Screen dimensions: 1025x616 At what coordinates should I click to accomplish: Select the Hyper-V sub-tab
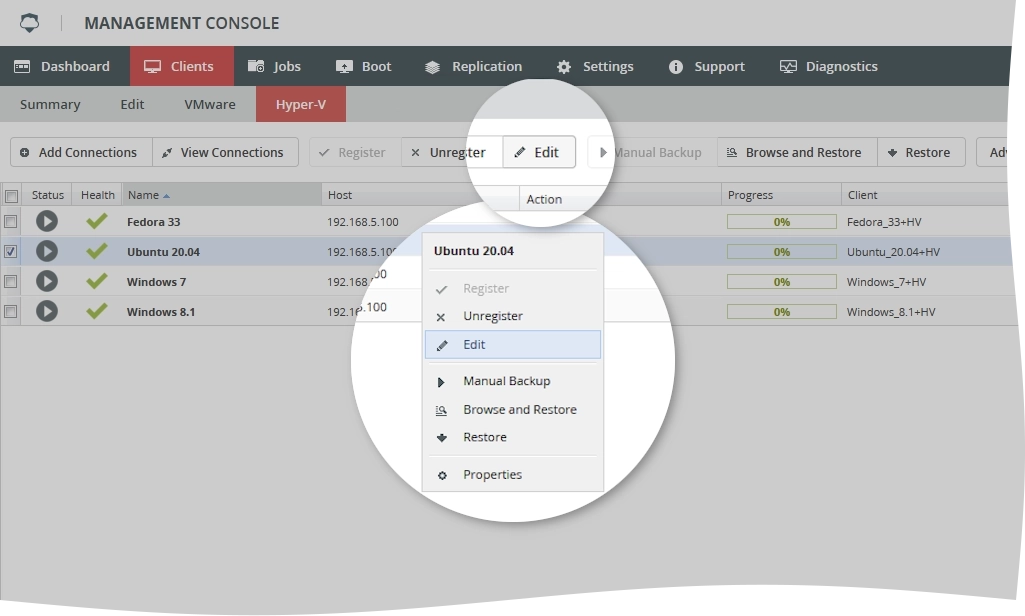301,104
